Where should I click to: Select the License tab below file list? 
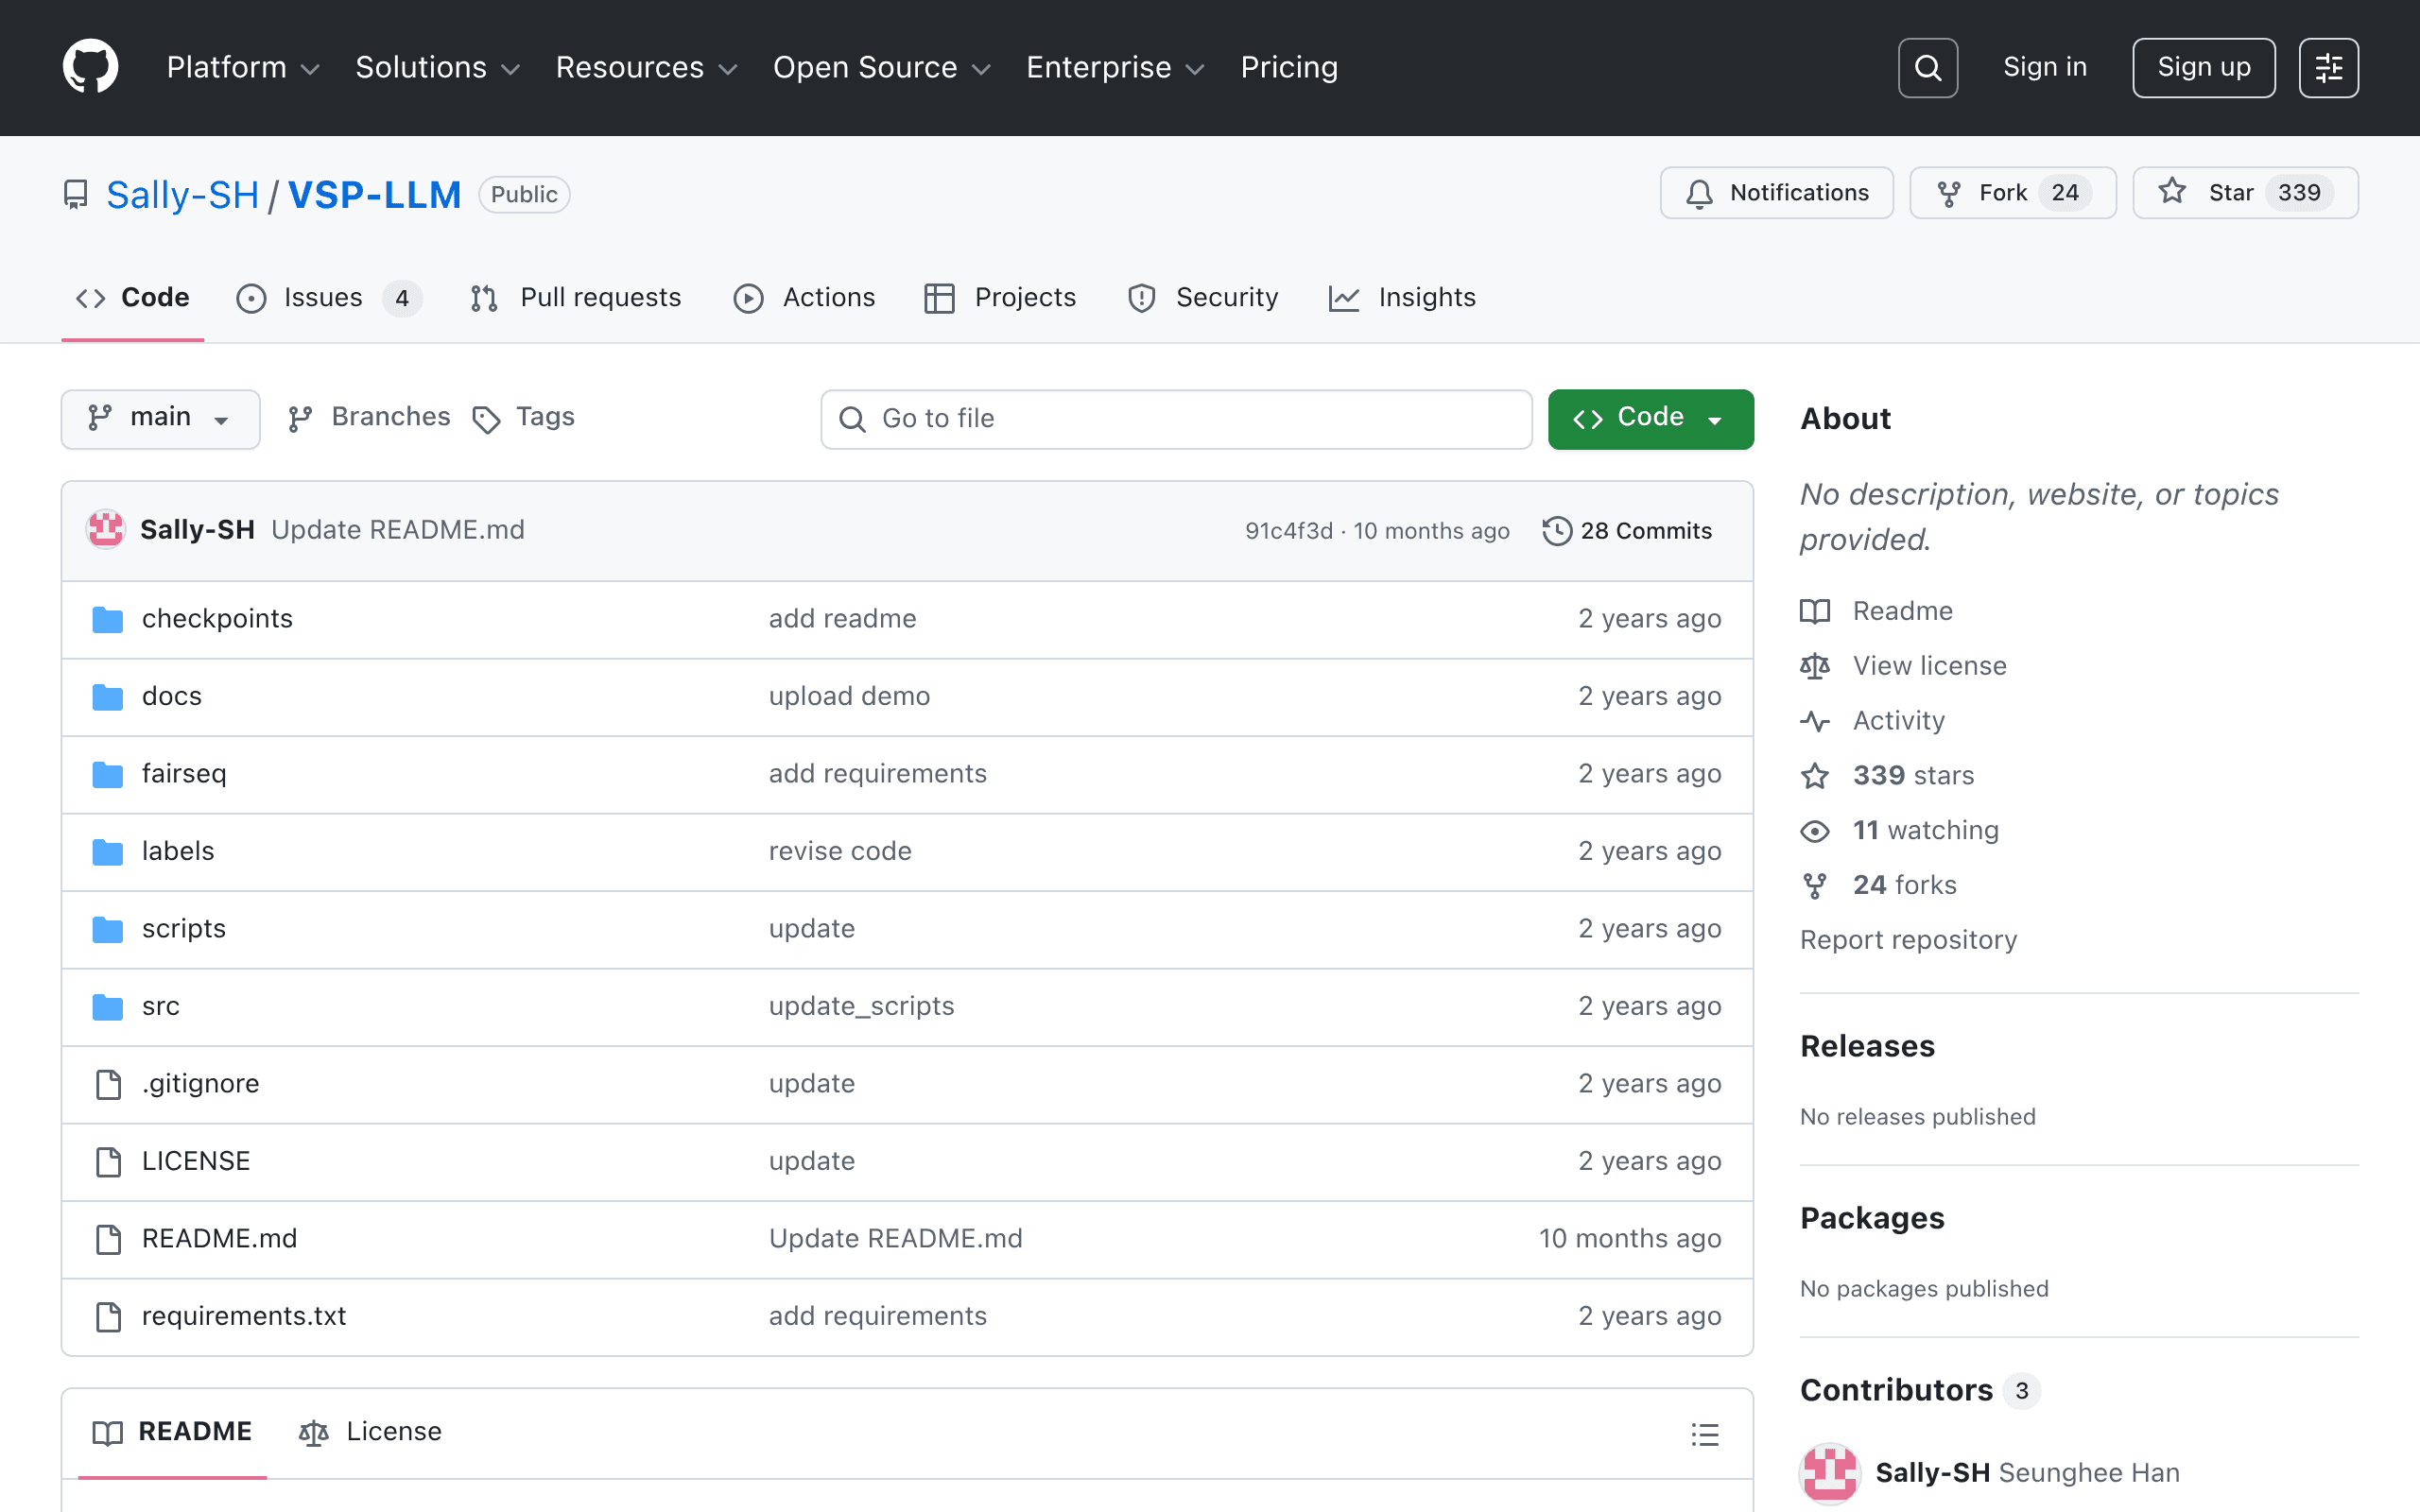[370, 1432]
